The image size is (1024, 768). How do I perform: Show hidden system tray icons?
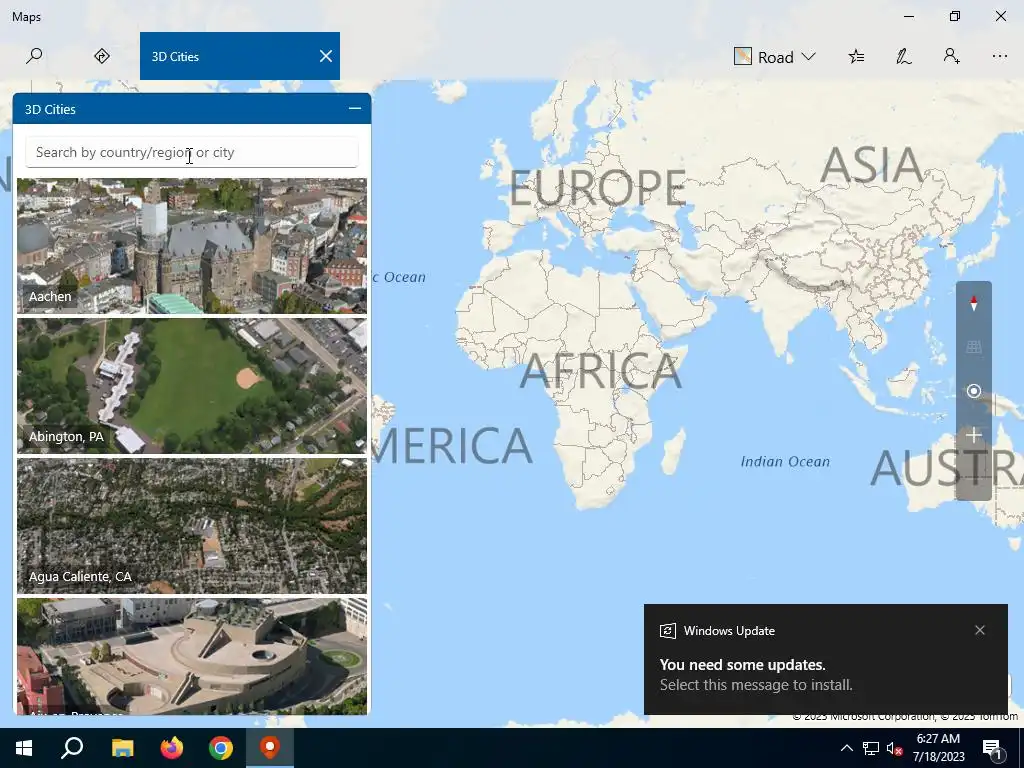click(846, 748)
